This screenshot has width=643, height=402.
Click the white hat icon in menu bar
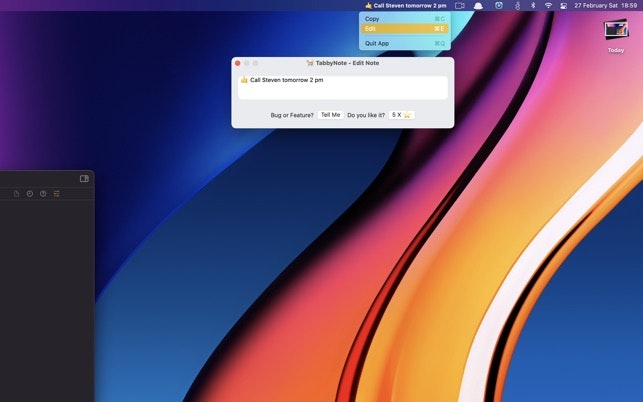(x=478, y=6)
